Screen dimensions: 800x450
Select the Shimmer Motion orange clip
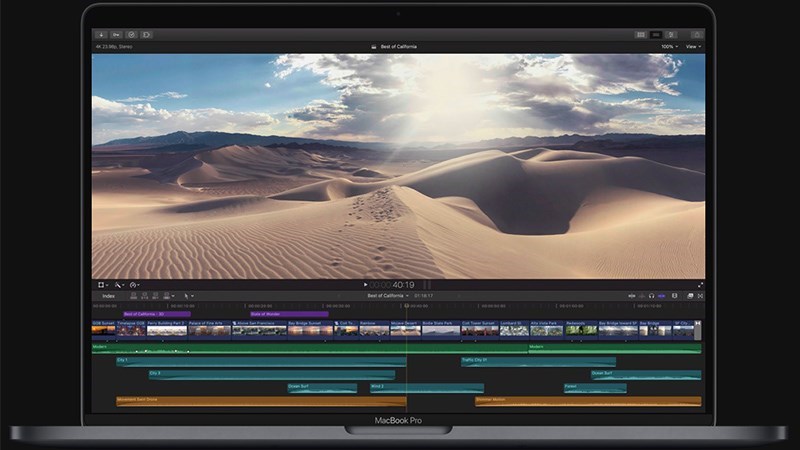588,402
